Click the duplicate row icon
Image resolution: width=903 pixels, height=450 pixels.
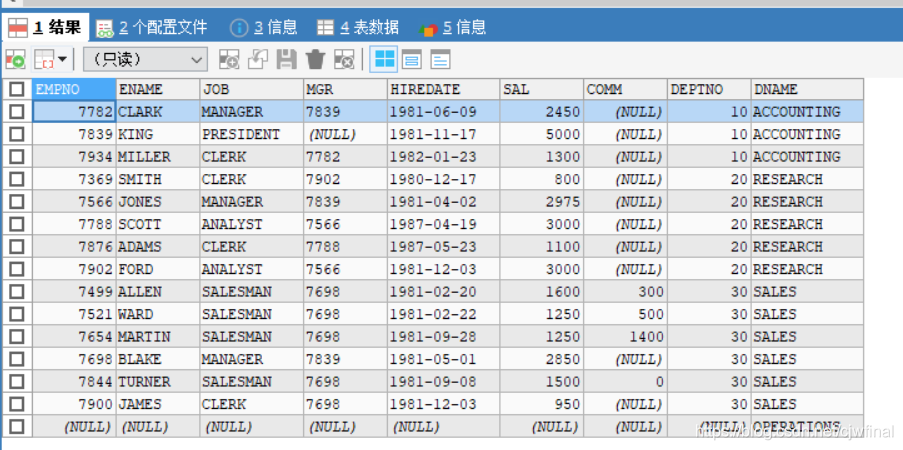coord(257,59)
